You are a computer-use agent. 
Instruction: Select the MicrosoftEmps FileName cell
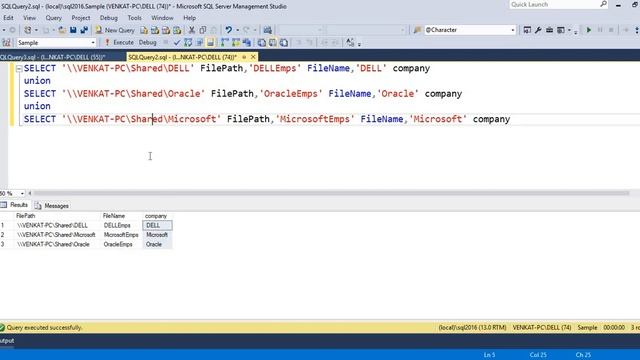click(x=121, y=235)
